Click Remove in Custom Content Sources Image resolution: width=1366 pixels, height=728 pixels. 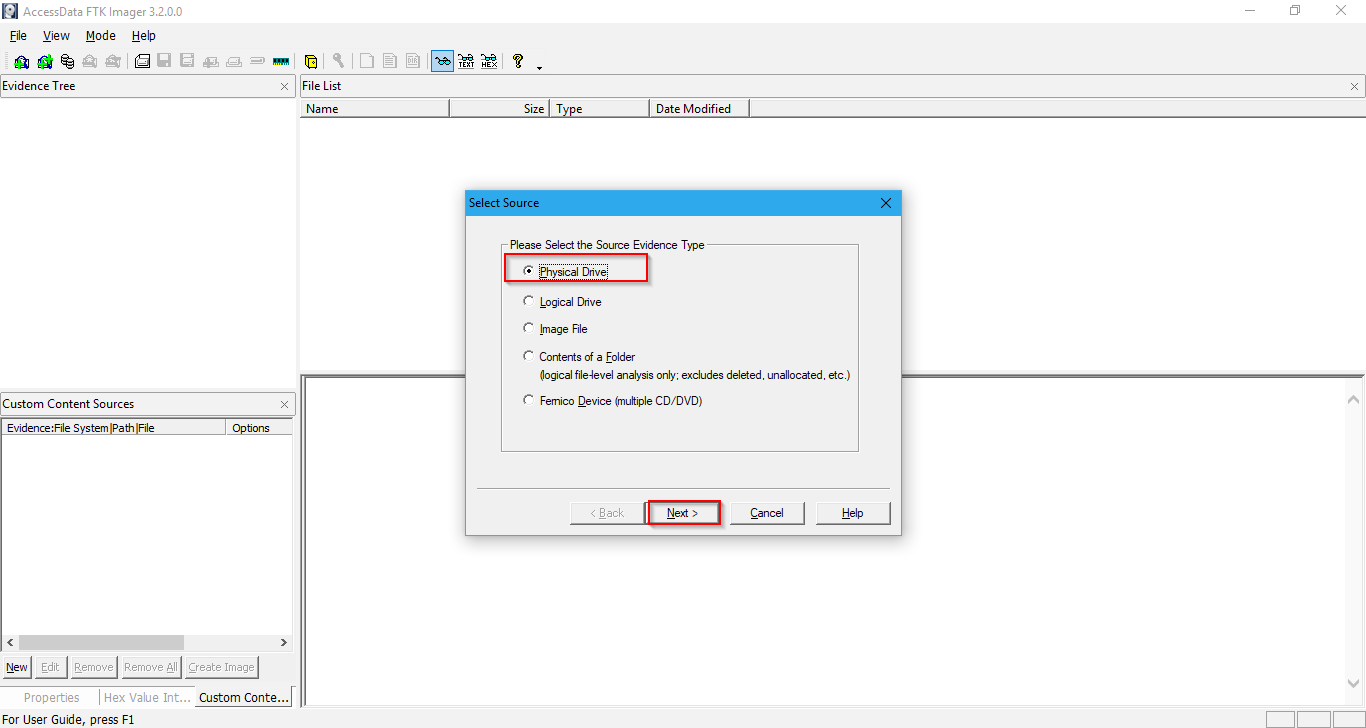pyautogui.click(x=93, y=667)
